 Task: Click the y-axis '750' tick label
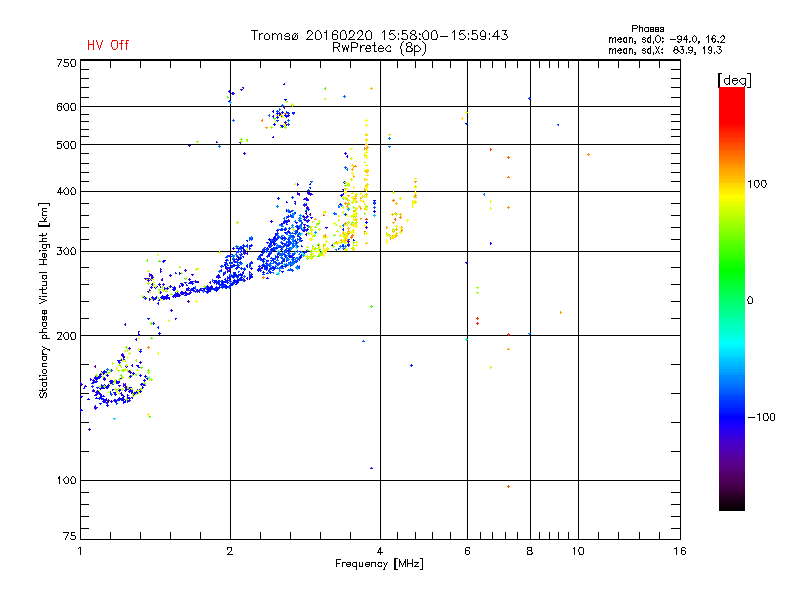[x=67, y=63]
